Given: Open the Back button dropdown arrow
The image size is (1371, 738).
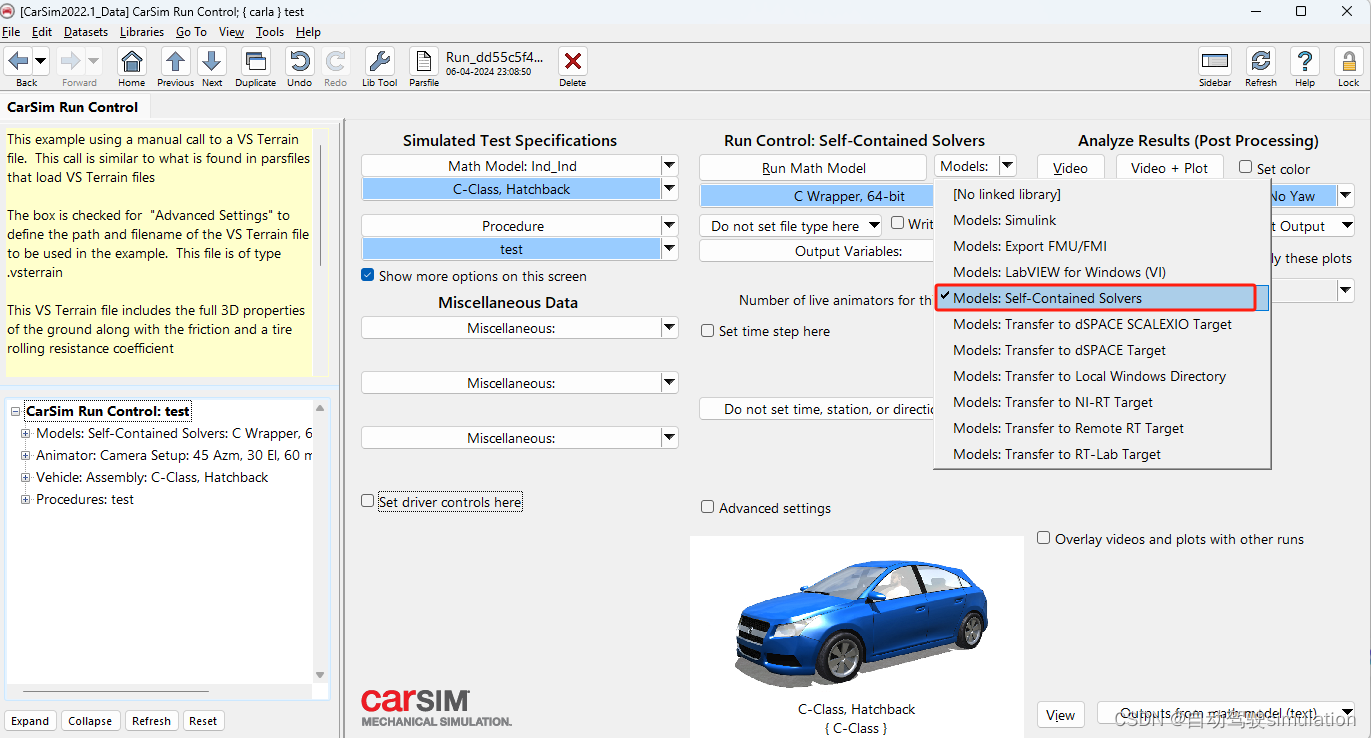Looking at the screenshot, I should 41,60.
